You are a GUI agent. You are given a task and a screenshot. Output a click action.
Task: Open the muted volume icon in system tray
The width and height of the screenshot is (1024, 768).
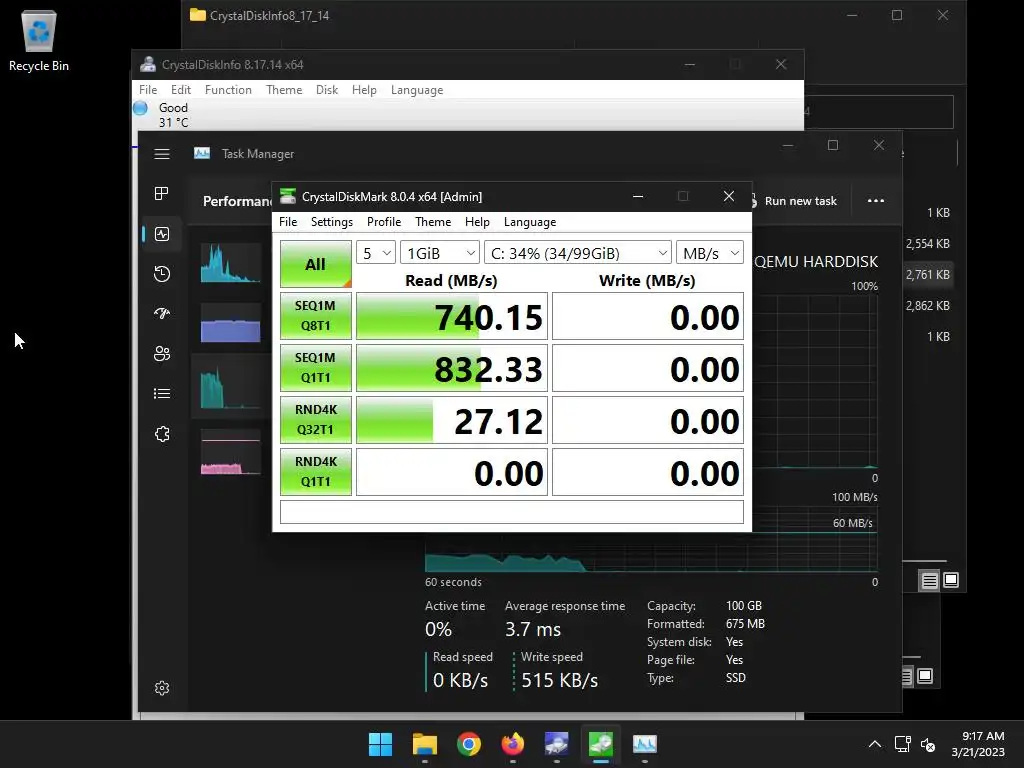click(x=927, y=744)
